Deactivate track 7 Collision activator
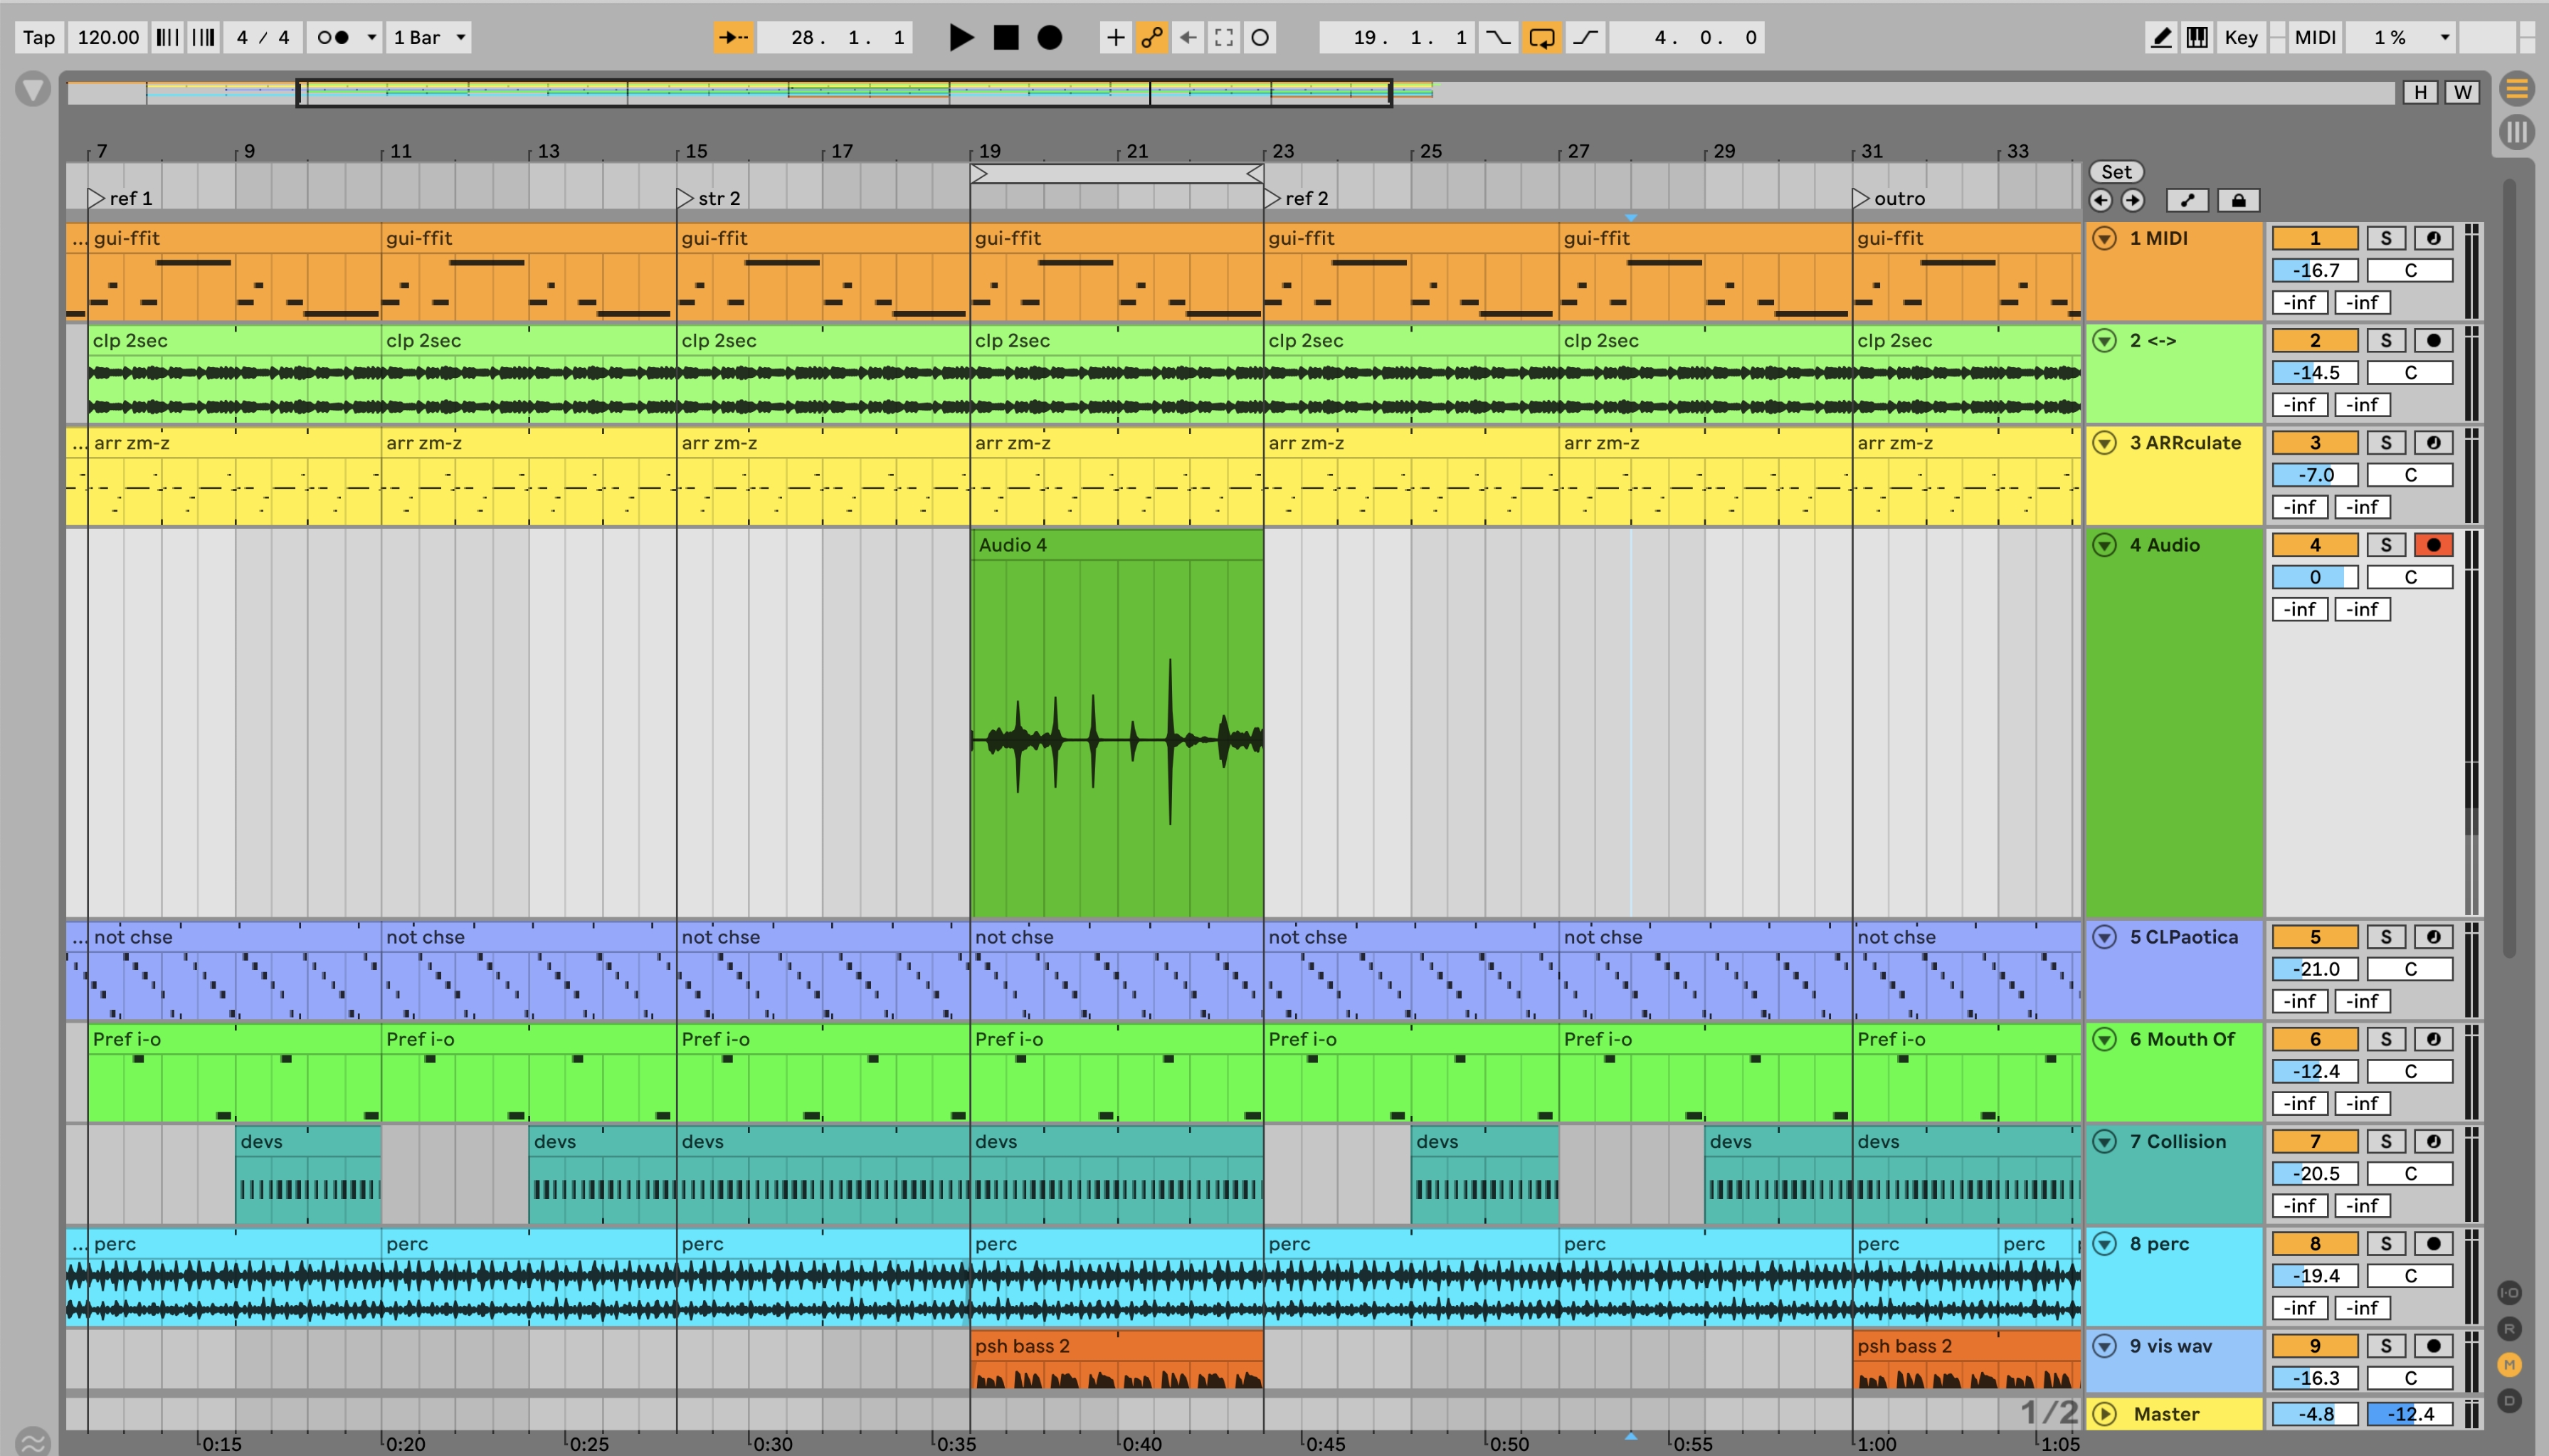2549x1456 pixels. [x=2314, y=1142]
